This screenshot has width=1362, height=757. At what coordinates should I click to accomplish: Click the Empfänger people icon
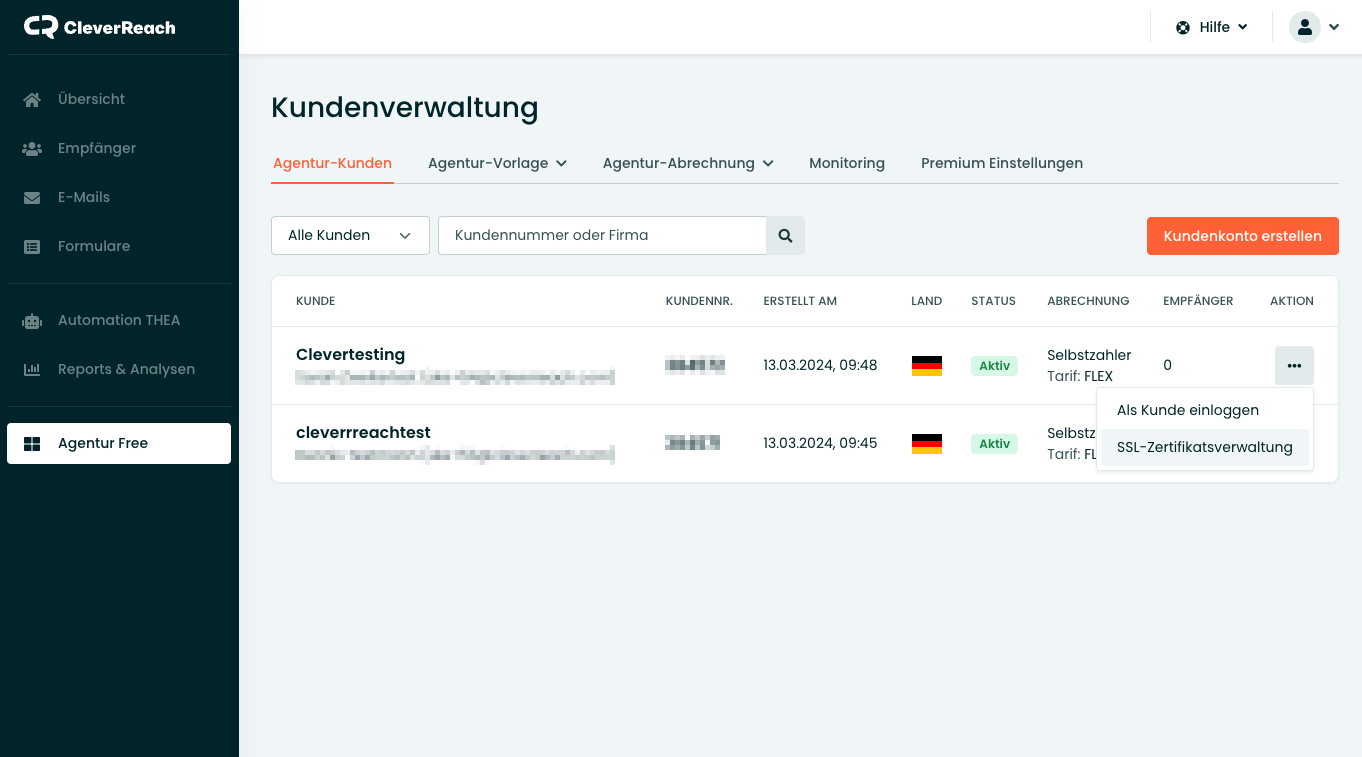[x=32, y=148]
